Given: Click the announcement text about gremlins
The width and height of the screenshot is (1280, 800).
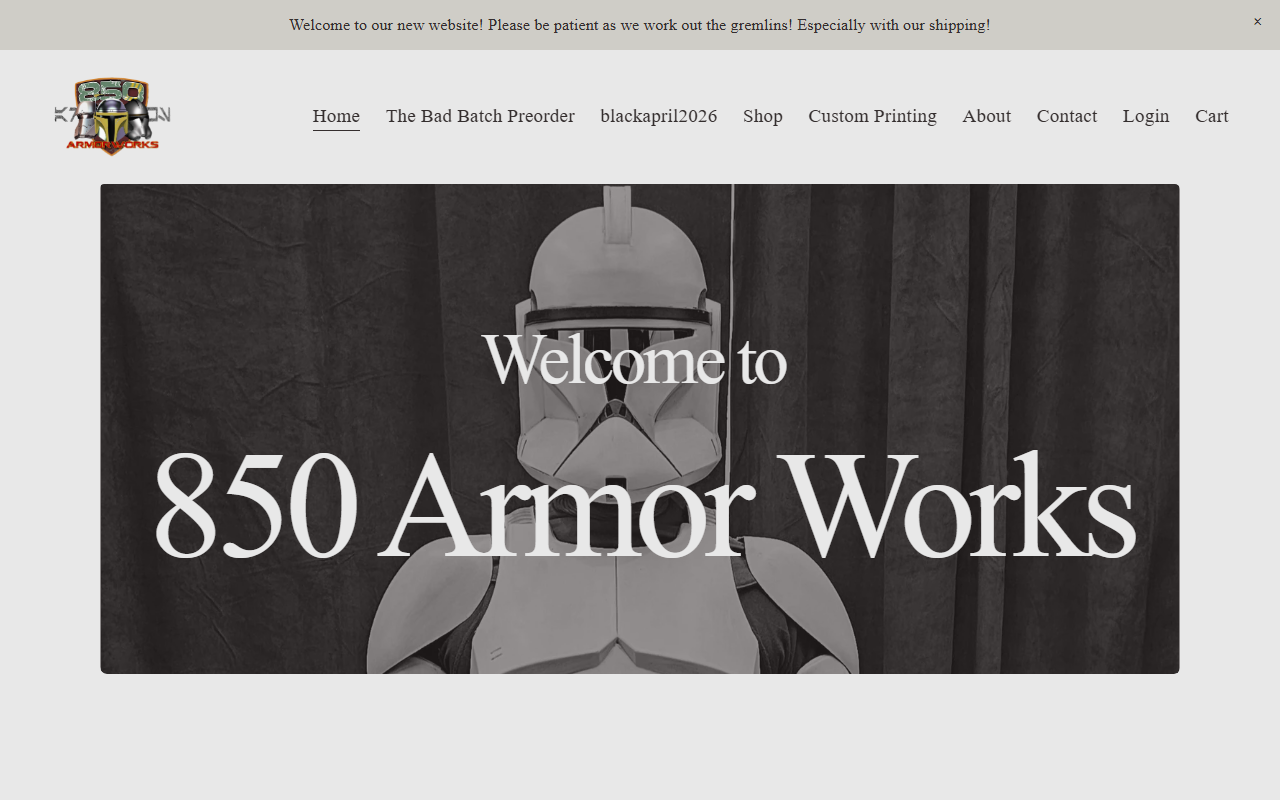Looking at the screenshot, I should (x=640, y=25).
